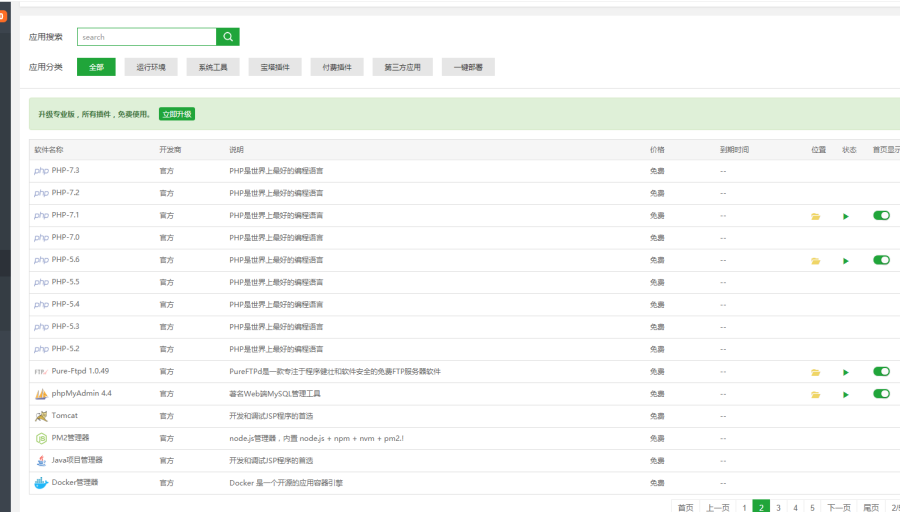Toggle PHP-7.1 homepage display switch
Viewport: 900px width, 512px height.
[x=881, y=215]
